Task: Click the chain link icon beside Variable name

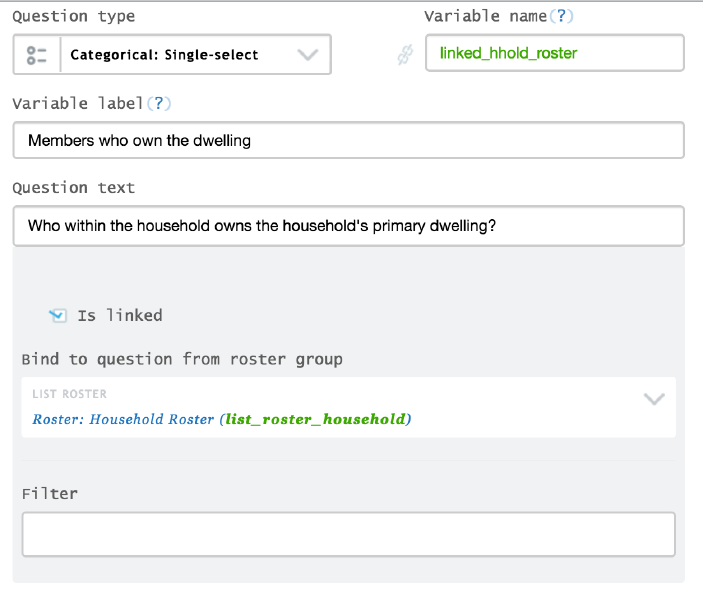Action: point(405,56)
